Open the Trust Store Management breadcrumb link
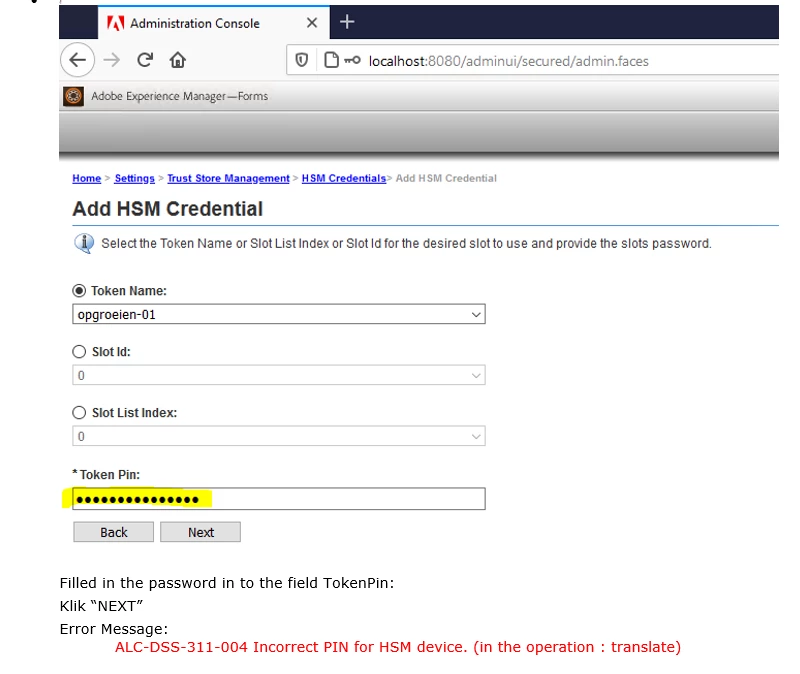Screen dimensions: 800x674 coord(228,179)
